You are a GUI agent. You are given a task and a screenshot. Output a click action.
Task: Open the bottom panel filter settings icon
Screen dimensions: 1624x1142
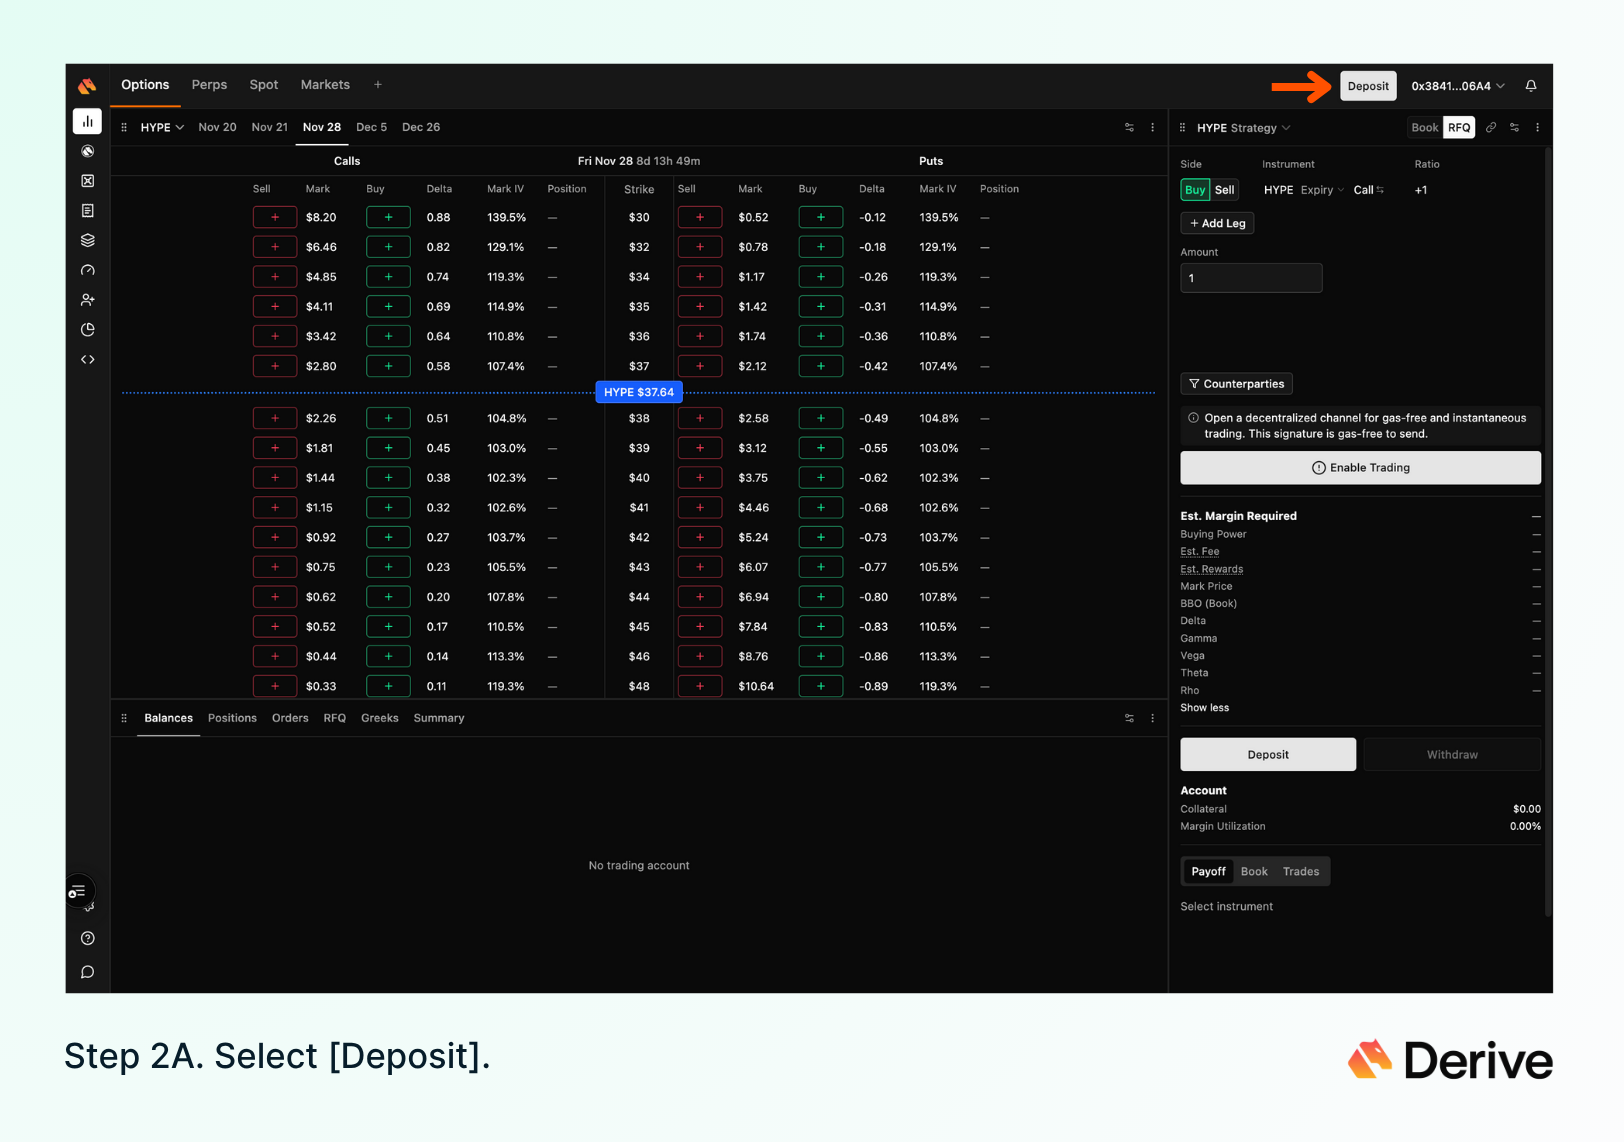1130,718
